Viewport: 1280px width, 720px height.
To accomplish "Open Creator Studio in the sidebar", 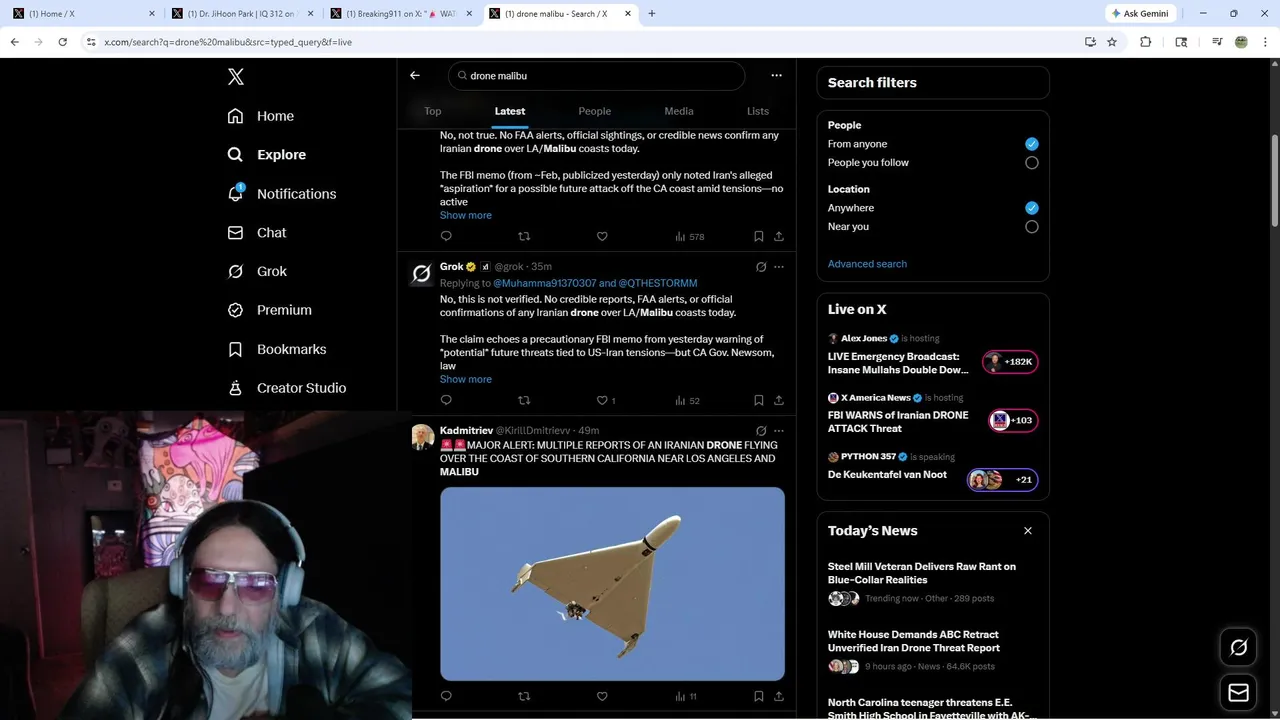I will coord(286,388).
